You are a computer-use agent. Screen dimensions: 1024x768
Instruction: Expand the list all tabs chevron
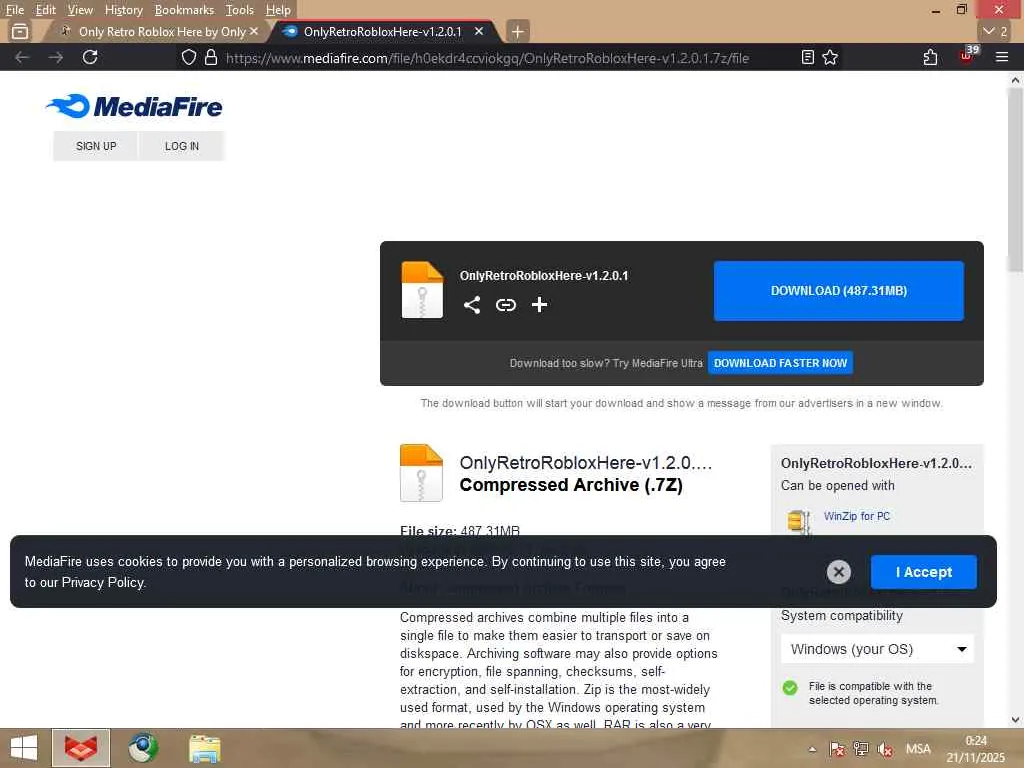[x=995, y=31]
